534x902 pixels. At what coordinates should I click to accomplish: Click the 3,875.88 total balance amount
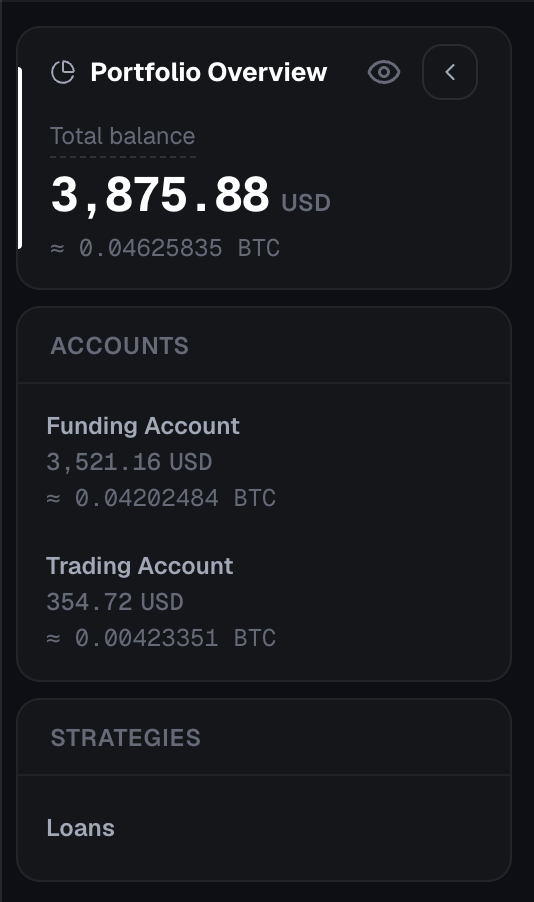point(160,196)
